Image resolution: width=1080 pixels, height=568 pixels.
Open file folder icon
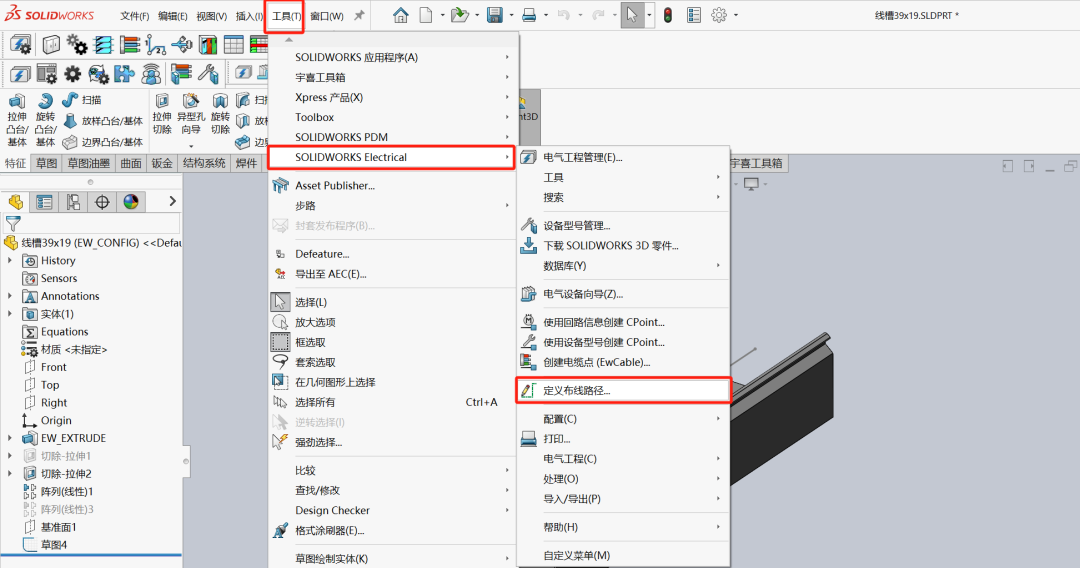[x=459, y=15]
